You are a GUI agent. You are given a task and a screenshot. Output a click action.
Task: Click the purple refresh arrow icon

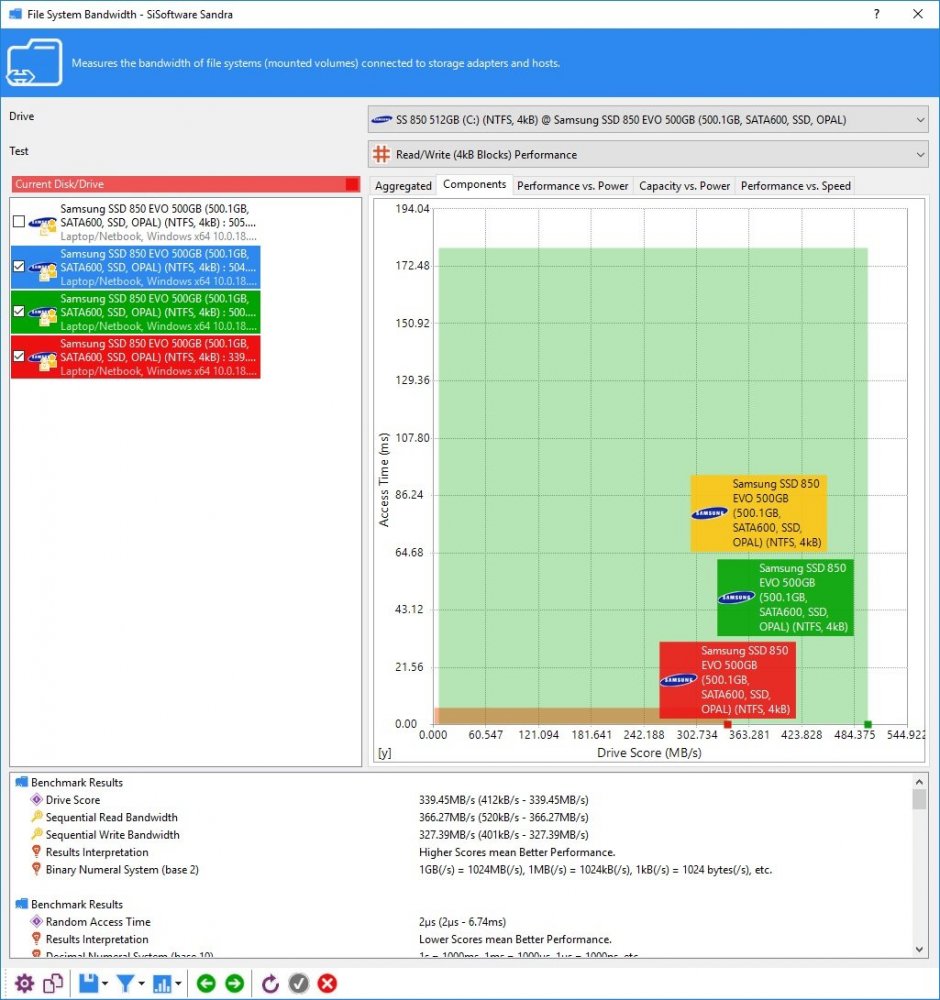click(x=270, y=983)
